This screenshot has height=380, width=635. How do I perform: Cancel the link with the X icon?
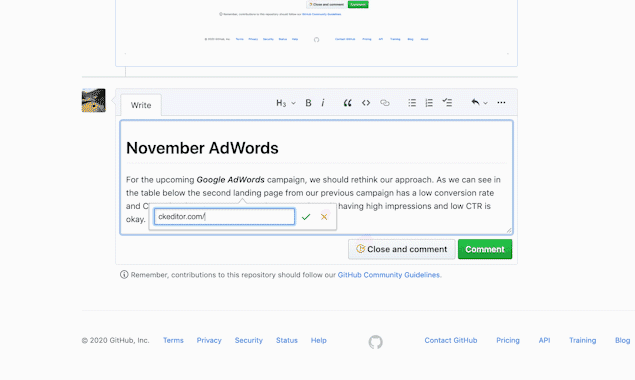[x=324, y=217]
